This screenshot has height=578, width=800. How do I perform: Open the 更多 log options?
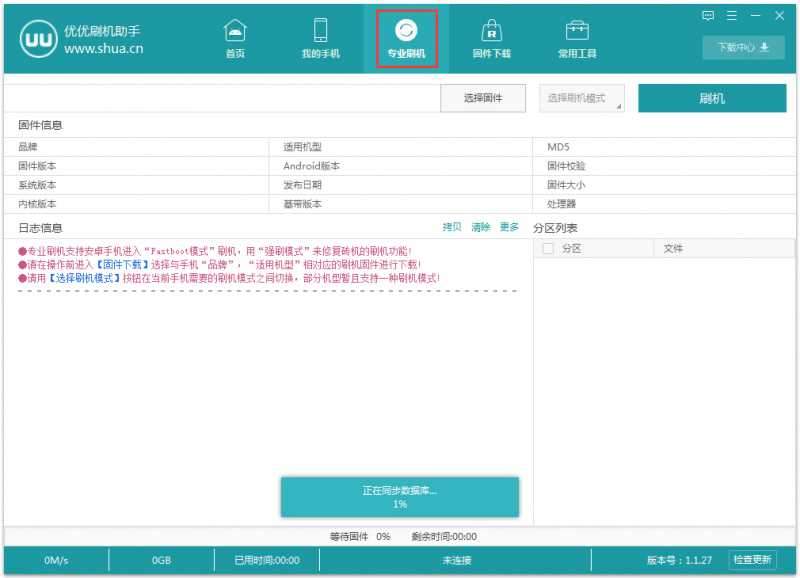(x=509, y=227)
